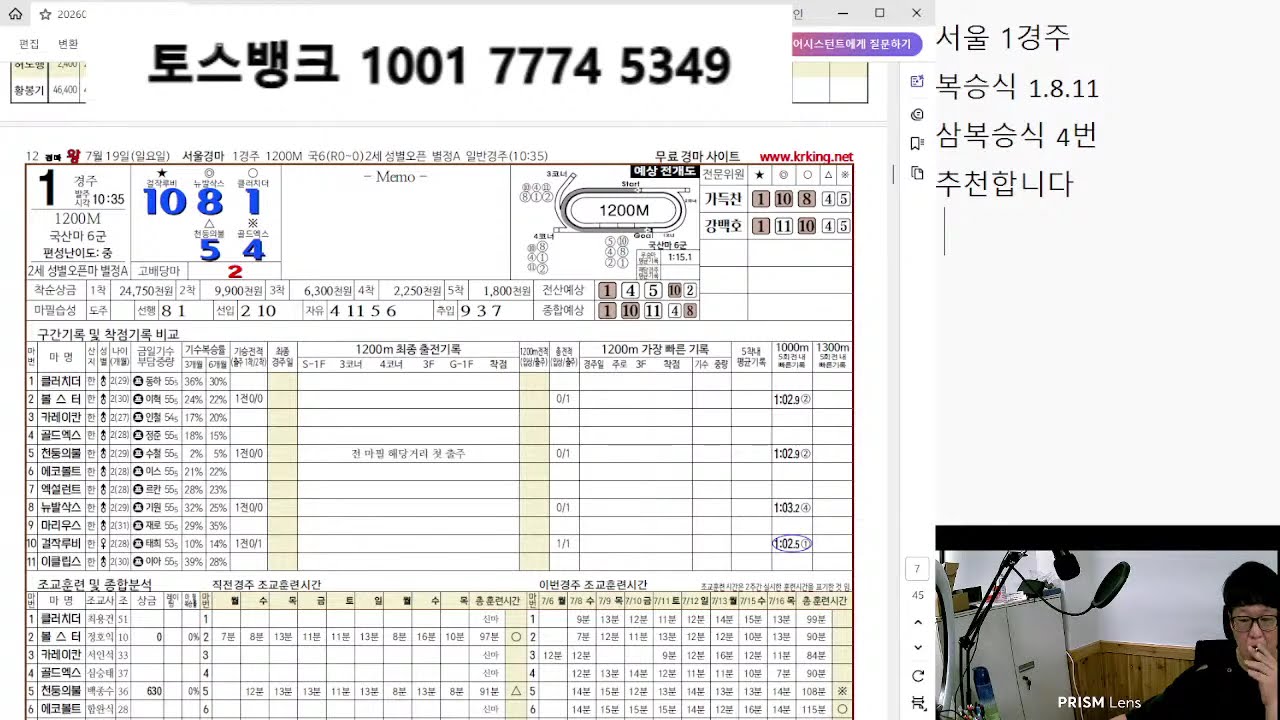1280x720 pixels.
Task: Click the icon above the bookmarks icon
Action: (917, 114)
